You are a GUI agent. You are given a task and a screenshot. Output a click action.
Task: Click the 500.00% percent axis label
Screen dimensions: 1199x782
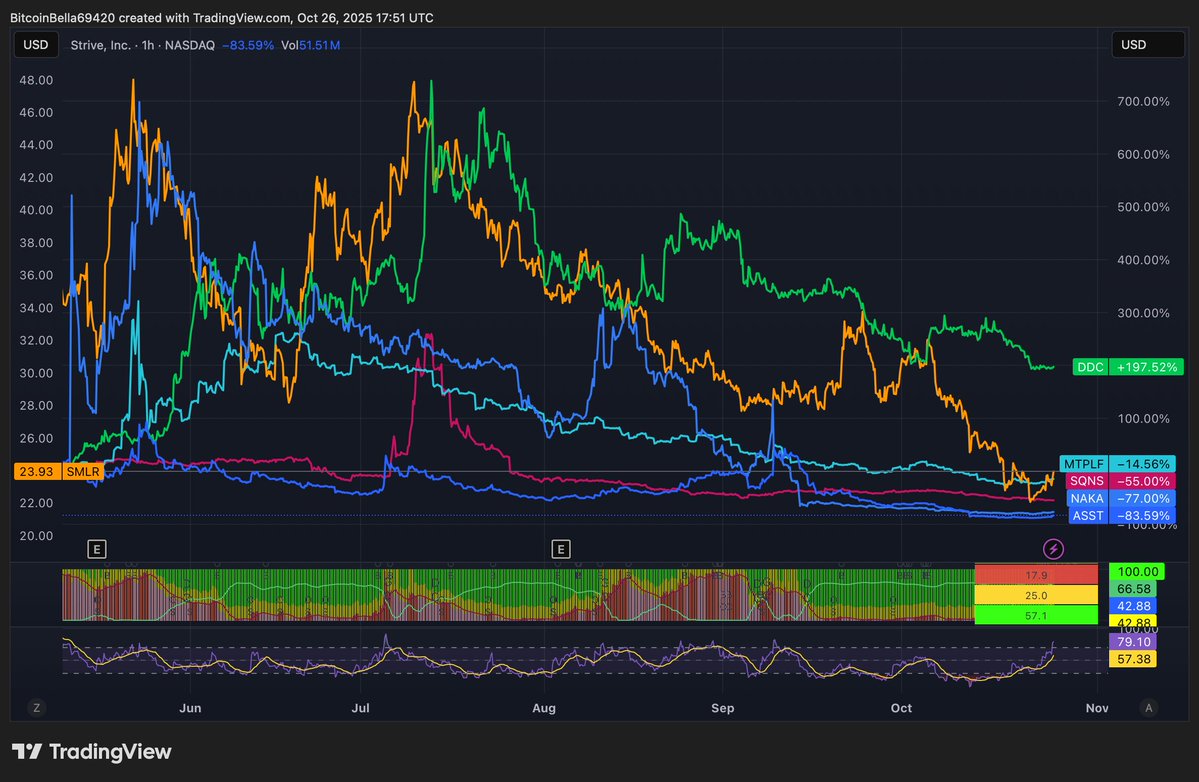1143,207
